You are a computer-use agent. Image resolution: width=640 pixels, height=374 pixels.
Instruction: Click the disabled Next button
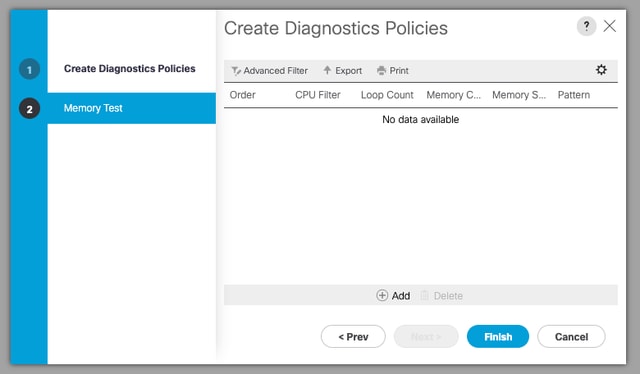[x=426, y=336]
